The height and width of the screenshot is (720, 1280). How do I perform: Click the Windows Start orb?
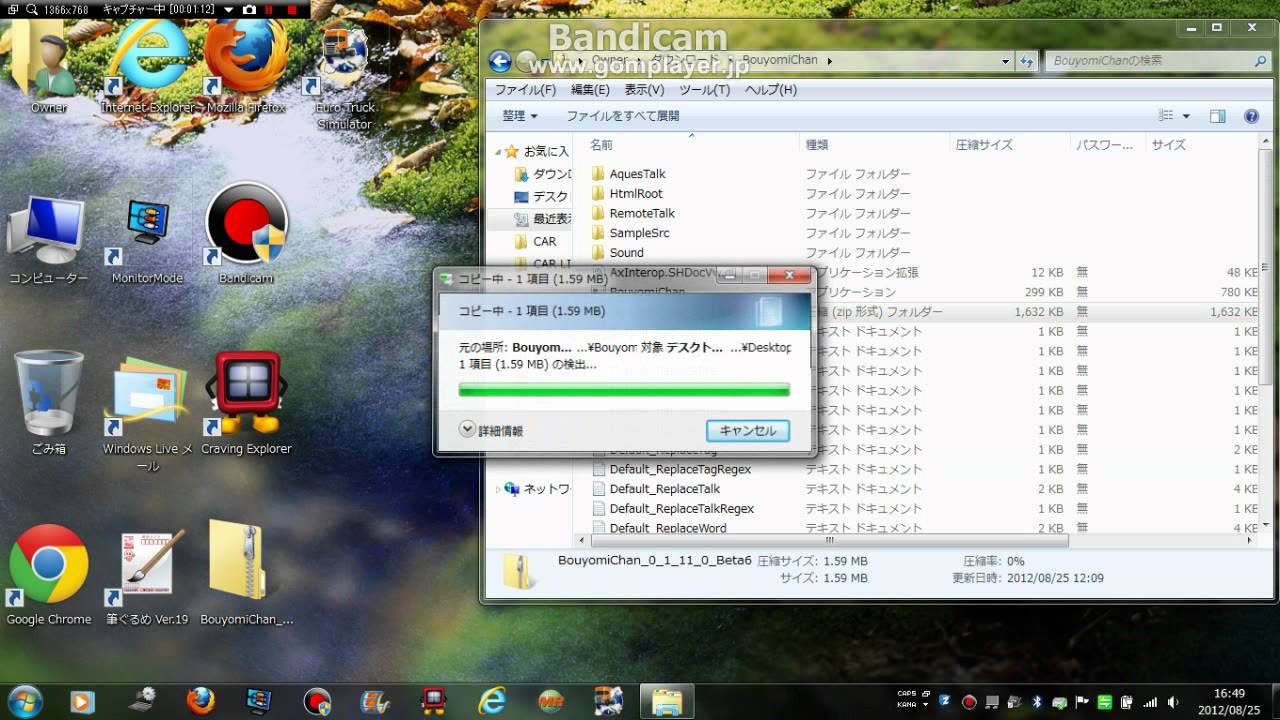[24, 701]
